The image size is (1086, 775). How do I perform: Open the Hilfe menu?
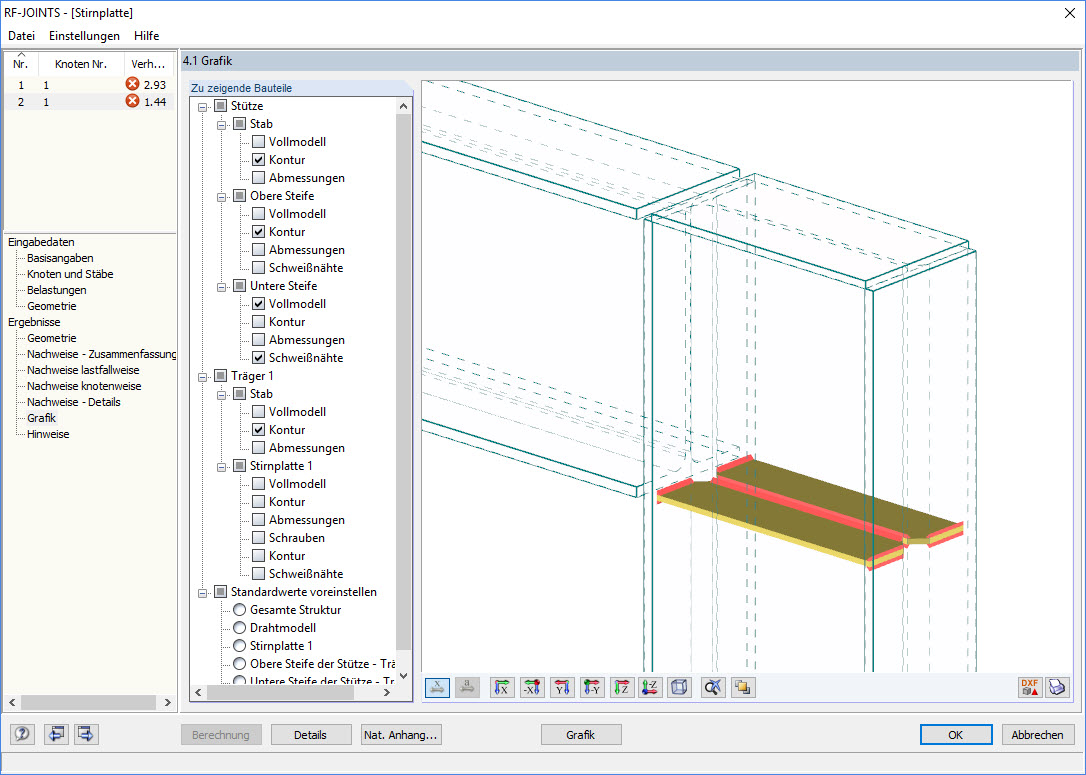tap(146, 35)
